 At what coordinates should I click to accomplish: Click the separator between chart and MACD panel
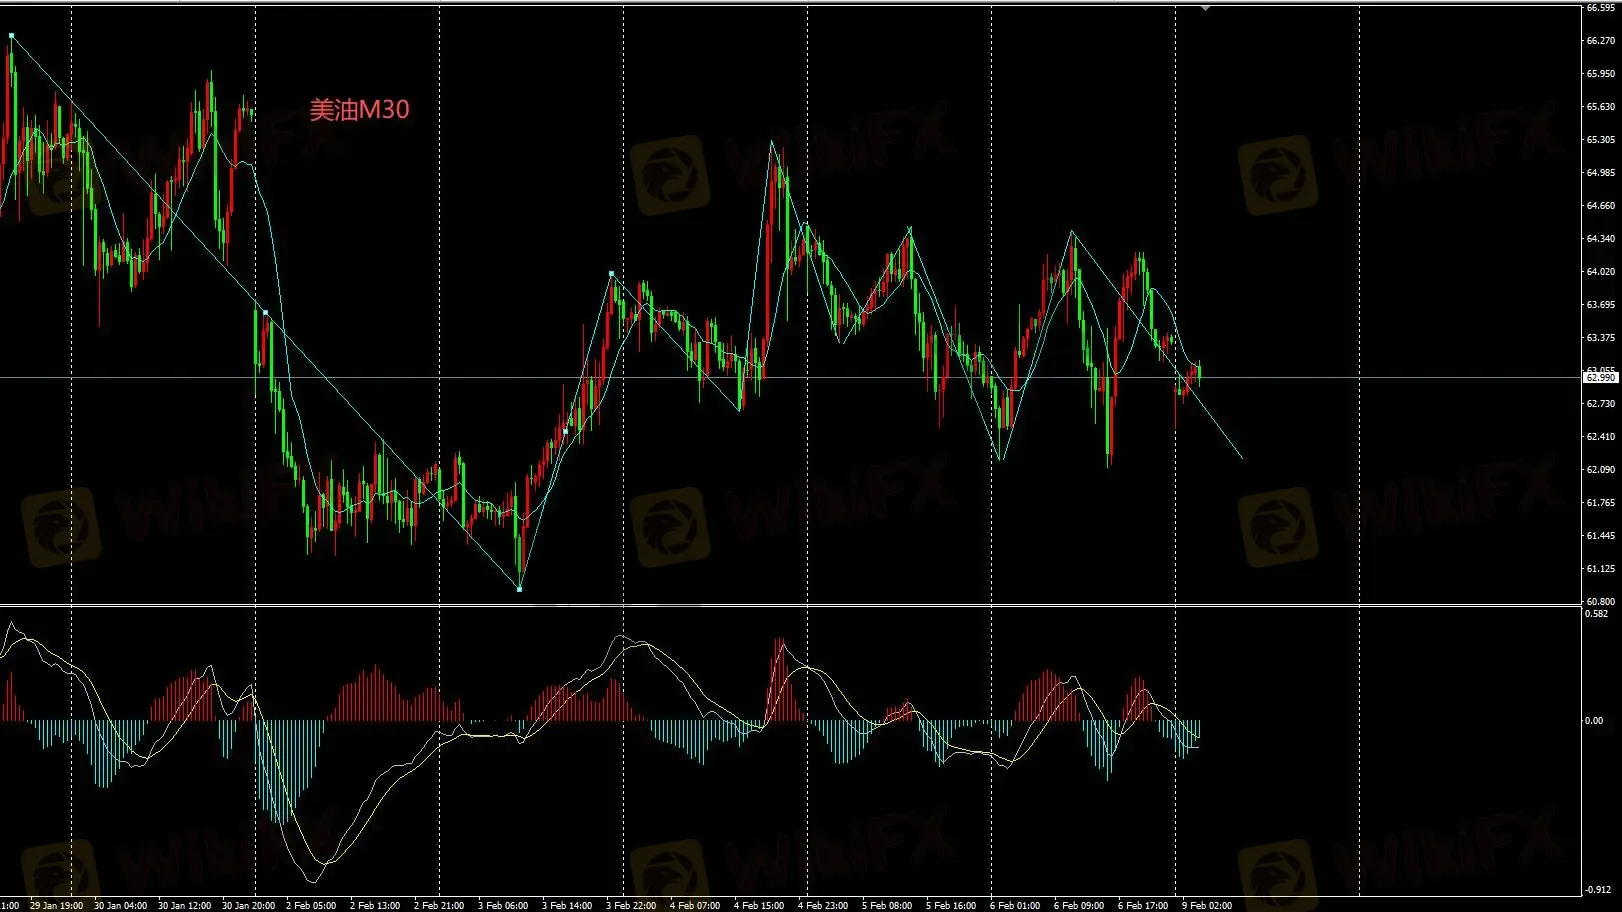click(790, 605)
